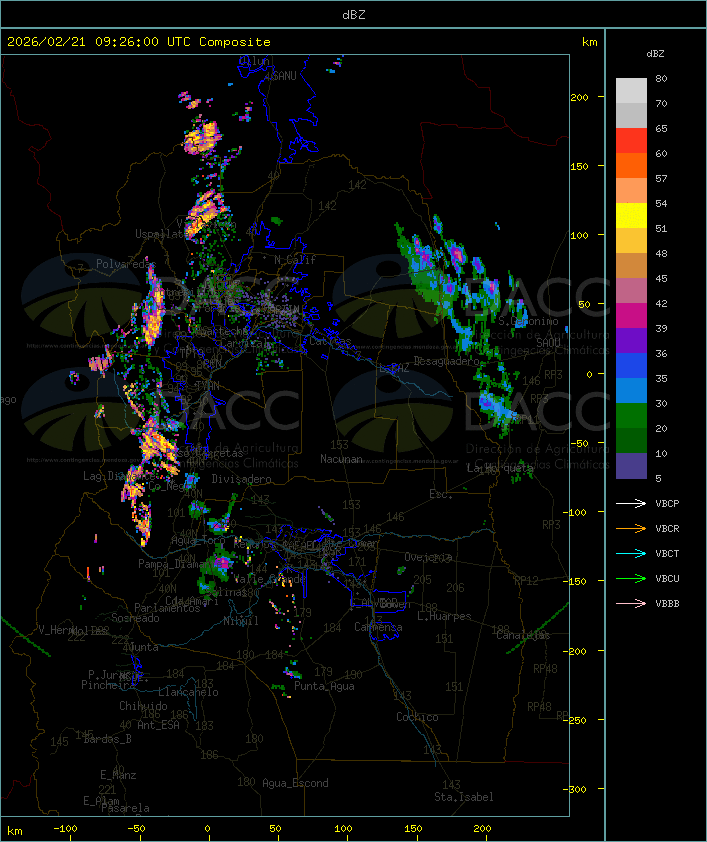Viewport: 707px width, 842px height.
Task: Click the Nacunan place label
Action: (x=341, y=459)
